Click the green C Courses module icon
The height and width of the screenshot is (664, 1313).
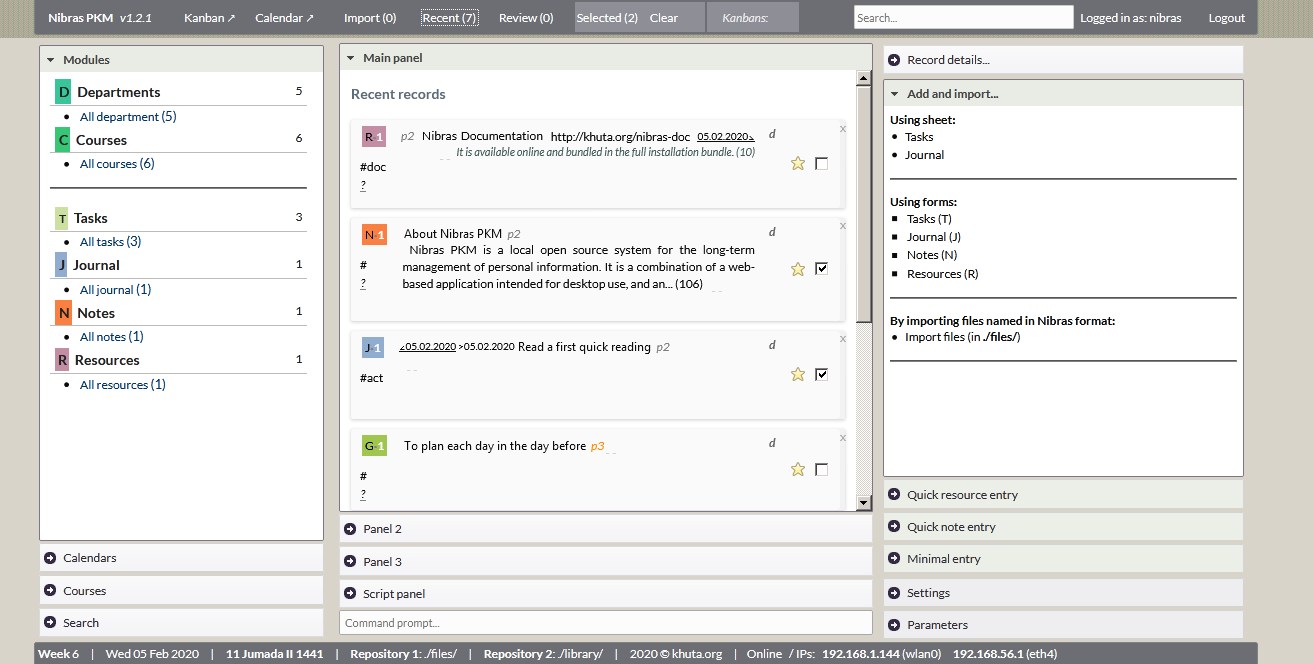[x=63, y=140]
